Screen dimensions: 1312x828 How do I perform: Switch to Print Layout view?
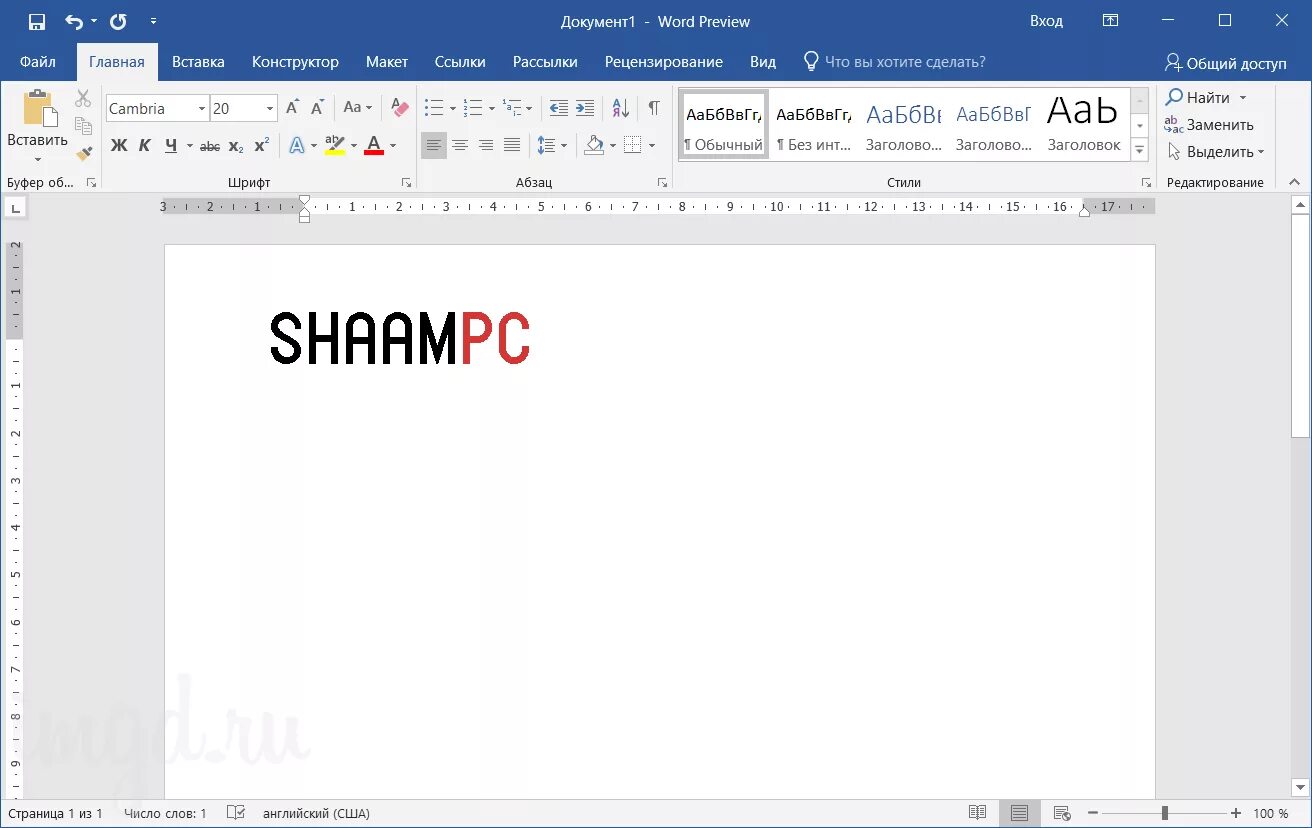coord(1019,813)
